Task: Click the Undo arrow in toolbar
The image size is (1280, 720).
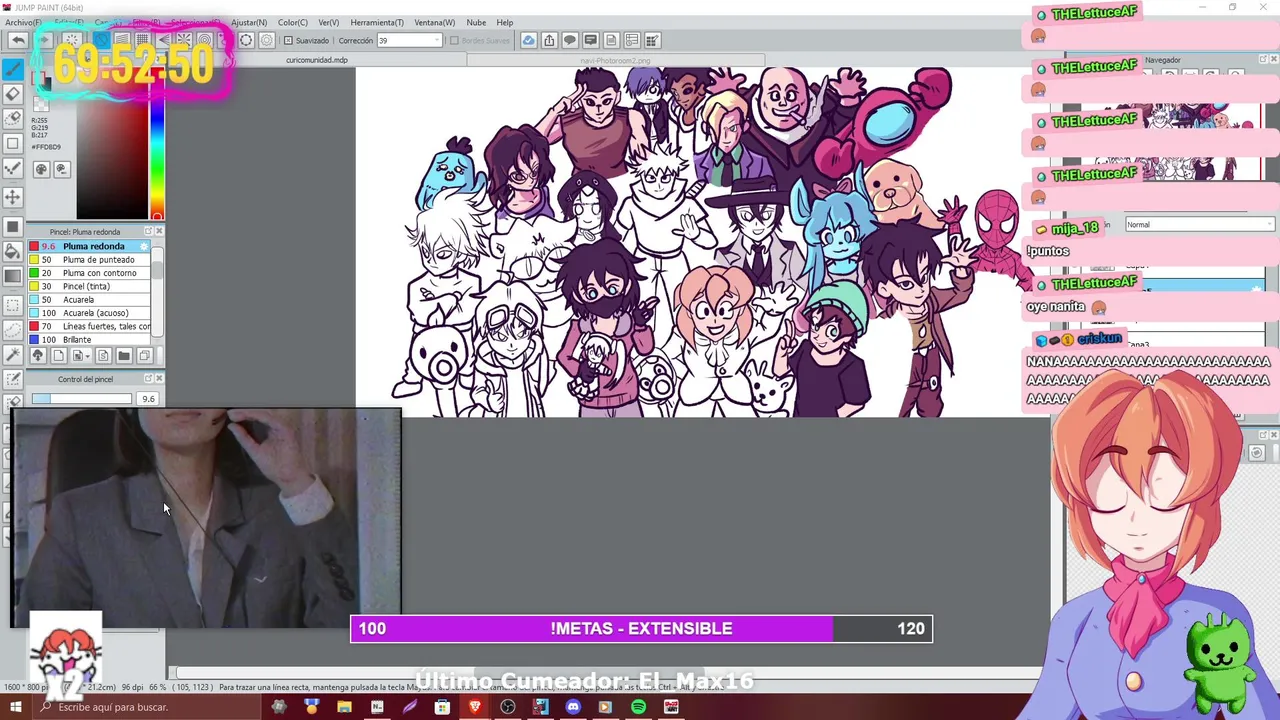Action: click(x=18, y=40)
